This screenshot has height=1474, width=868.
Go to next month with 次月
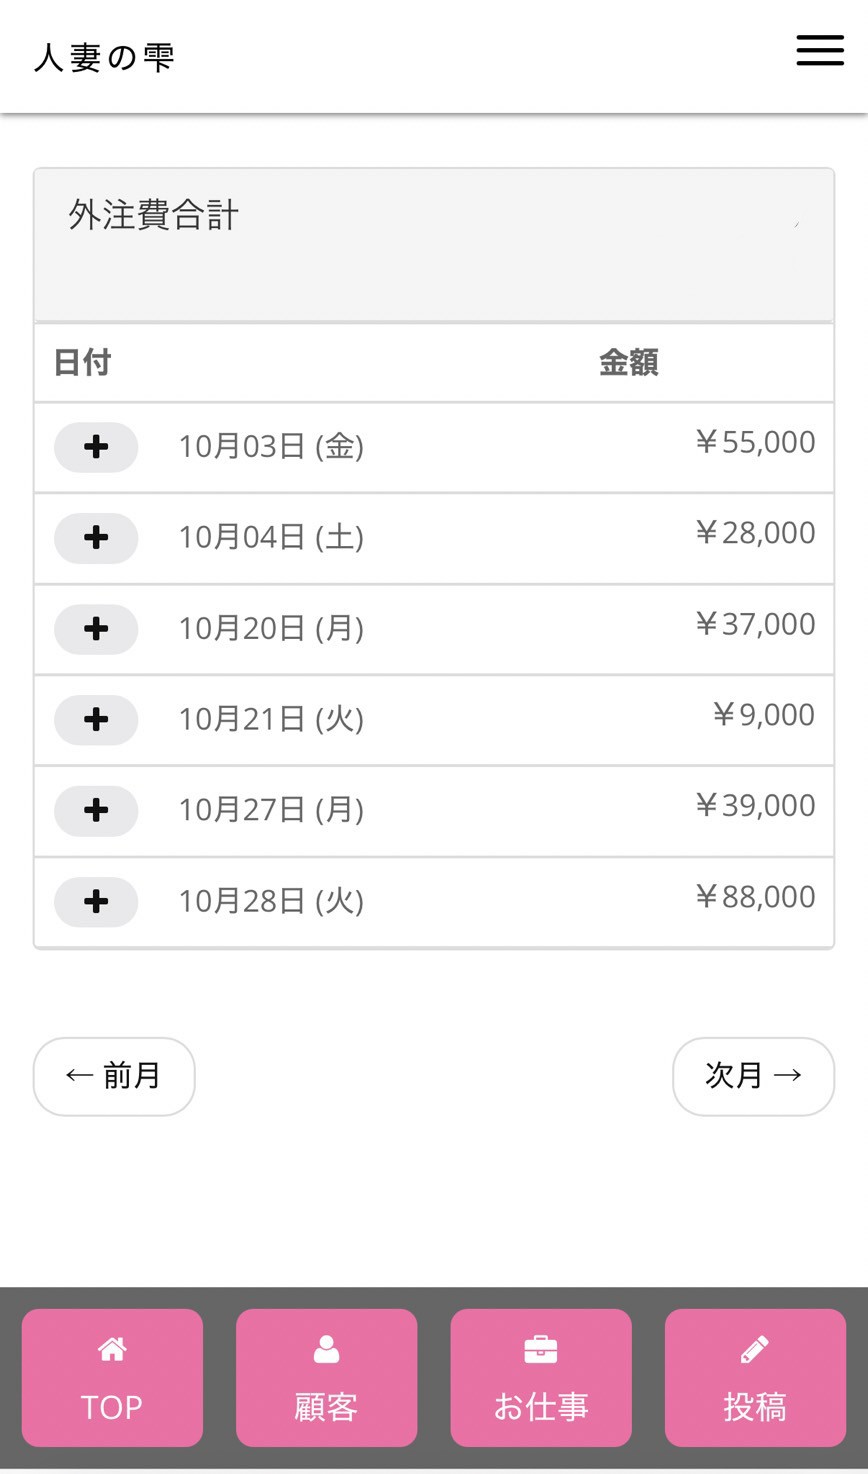(753, 1076)
